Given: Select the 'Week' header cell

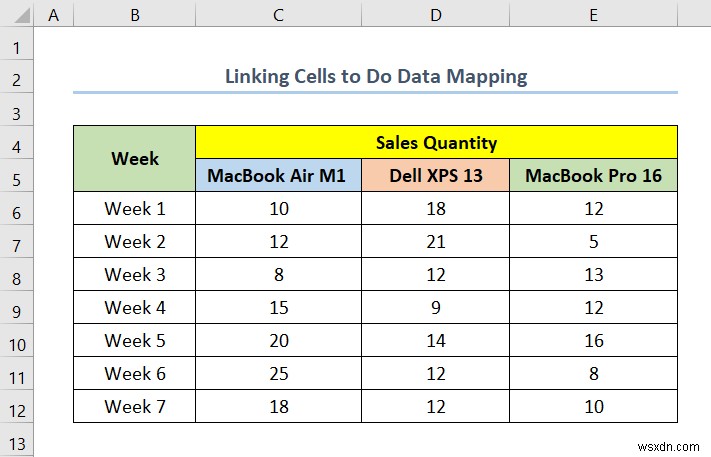Looking at the screenshot, I should tap(135, 159).
